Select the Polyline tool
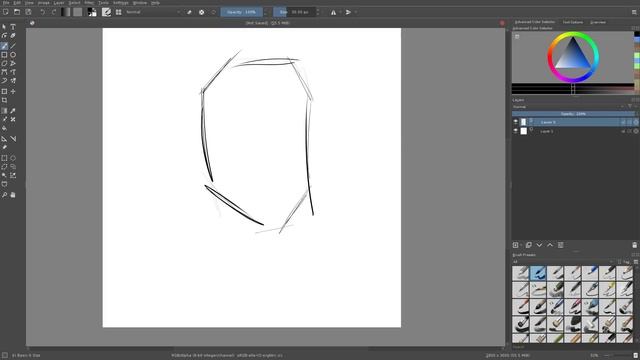 [13, 63]
